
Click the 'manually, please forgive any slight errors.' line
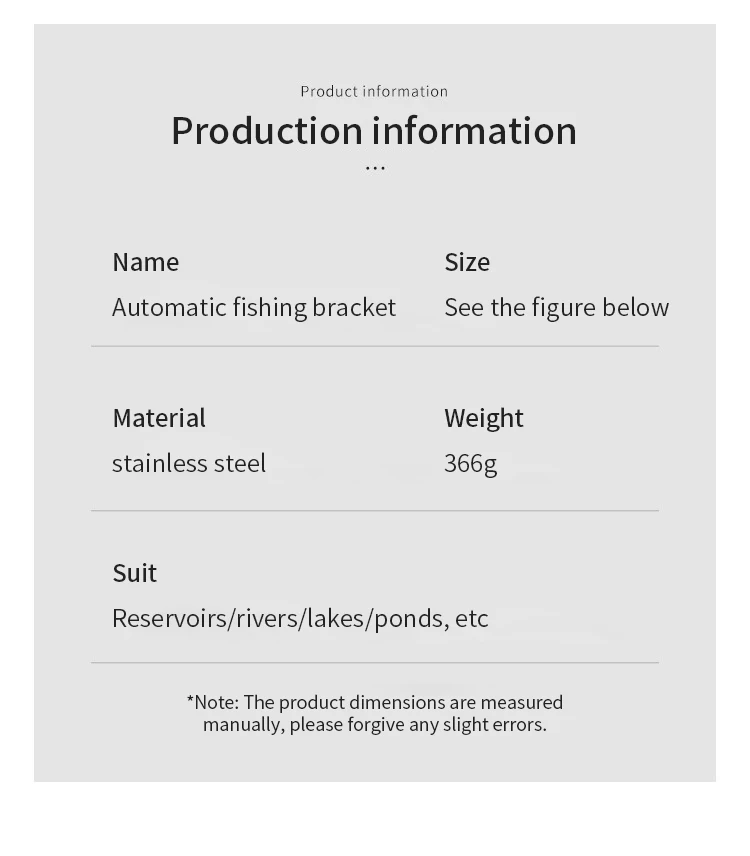coord(375,724)
